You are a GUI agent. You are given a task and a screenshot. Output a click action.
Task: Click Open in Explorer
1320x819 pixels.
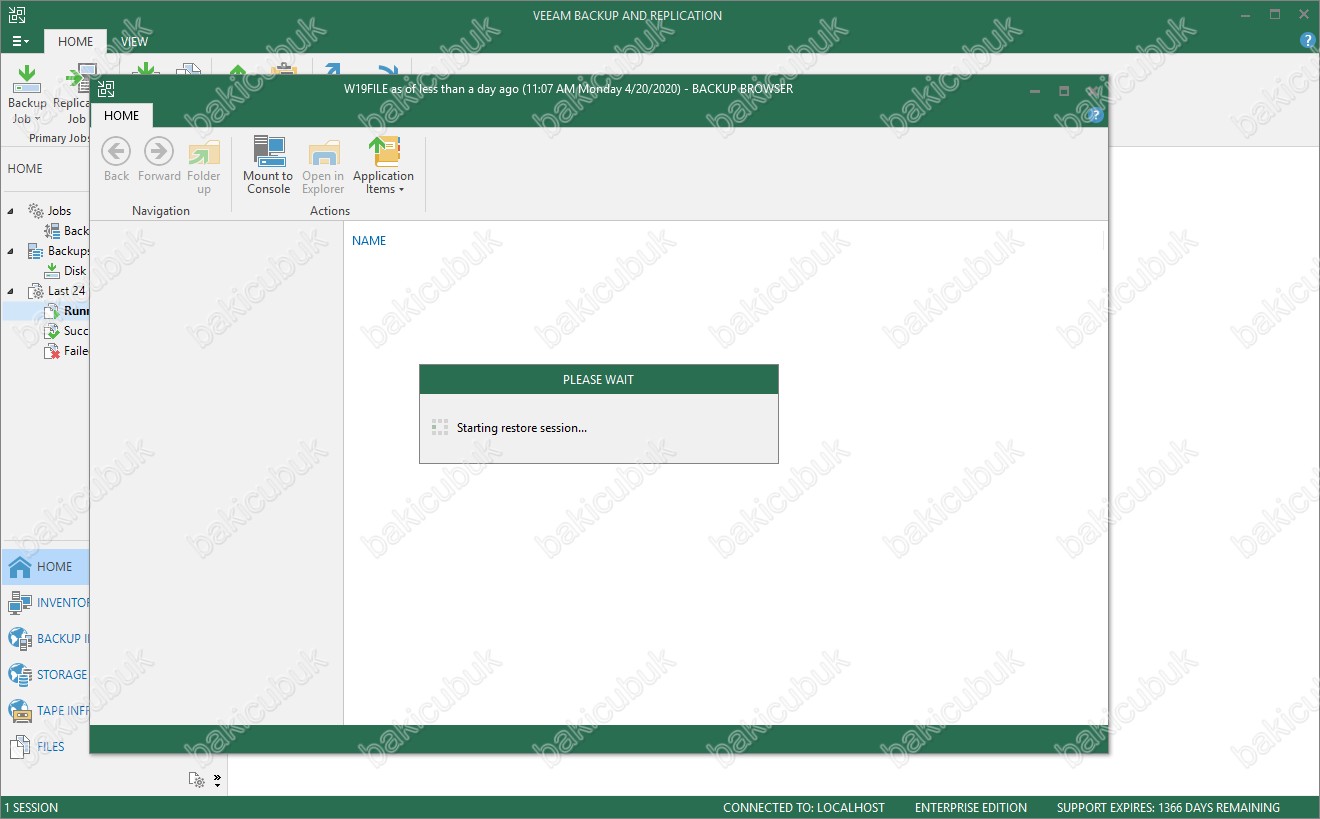pyautogui.click(x=323, y=166)
